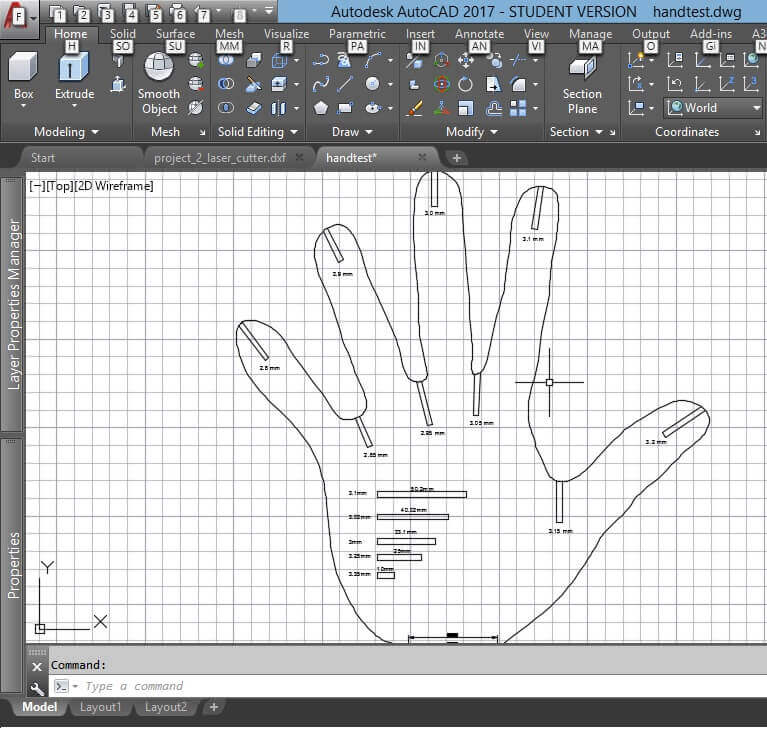Open the Annotate ribbon tab

[x=479, y=34]
